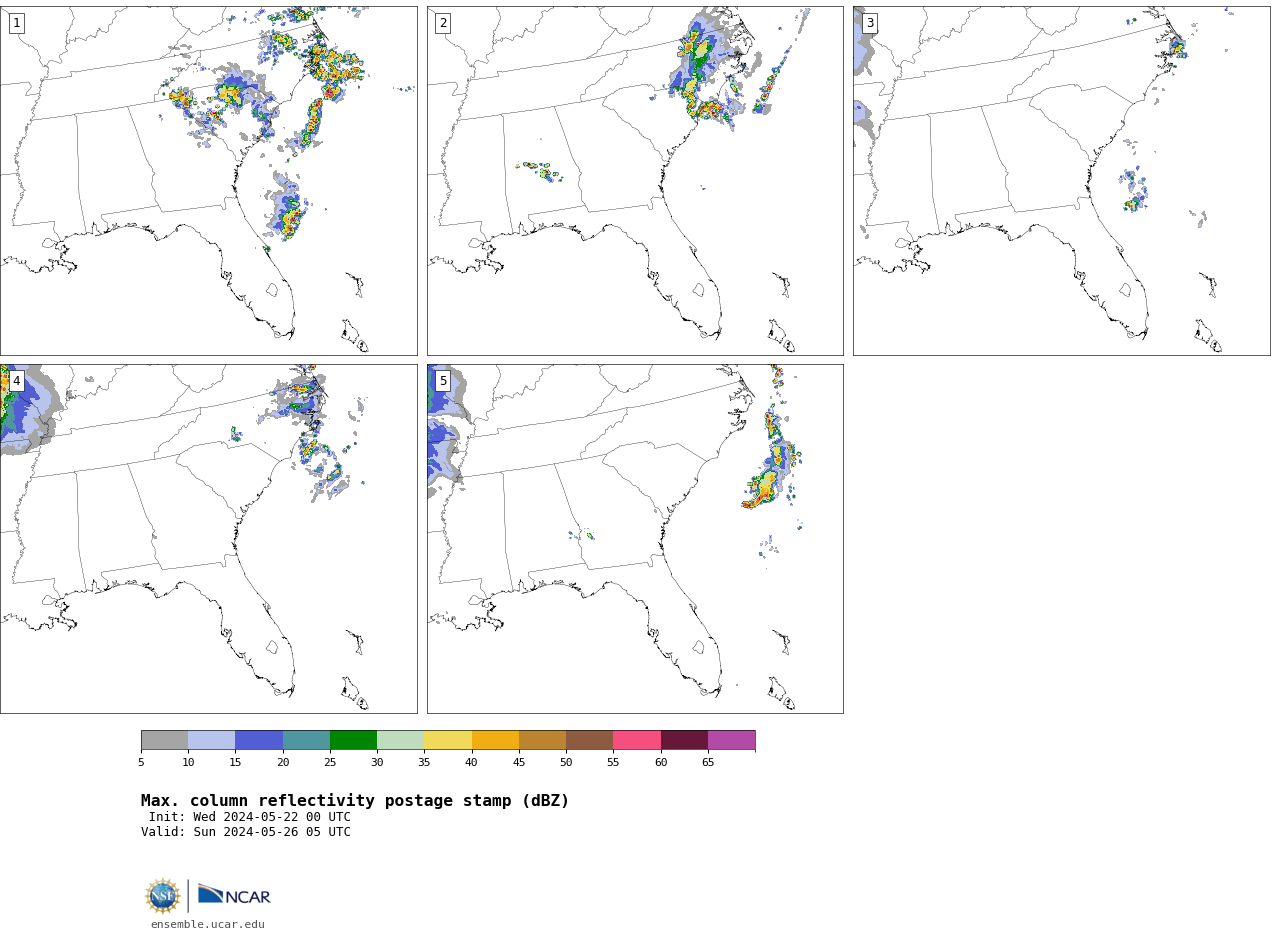Click the member number 3 label box
1280x936 pixels.
[870, 23]
